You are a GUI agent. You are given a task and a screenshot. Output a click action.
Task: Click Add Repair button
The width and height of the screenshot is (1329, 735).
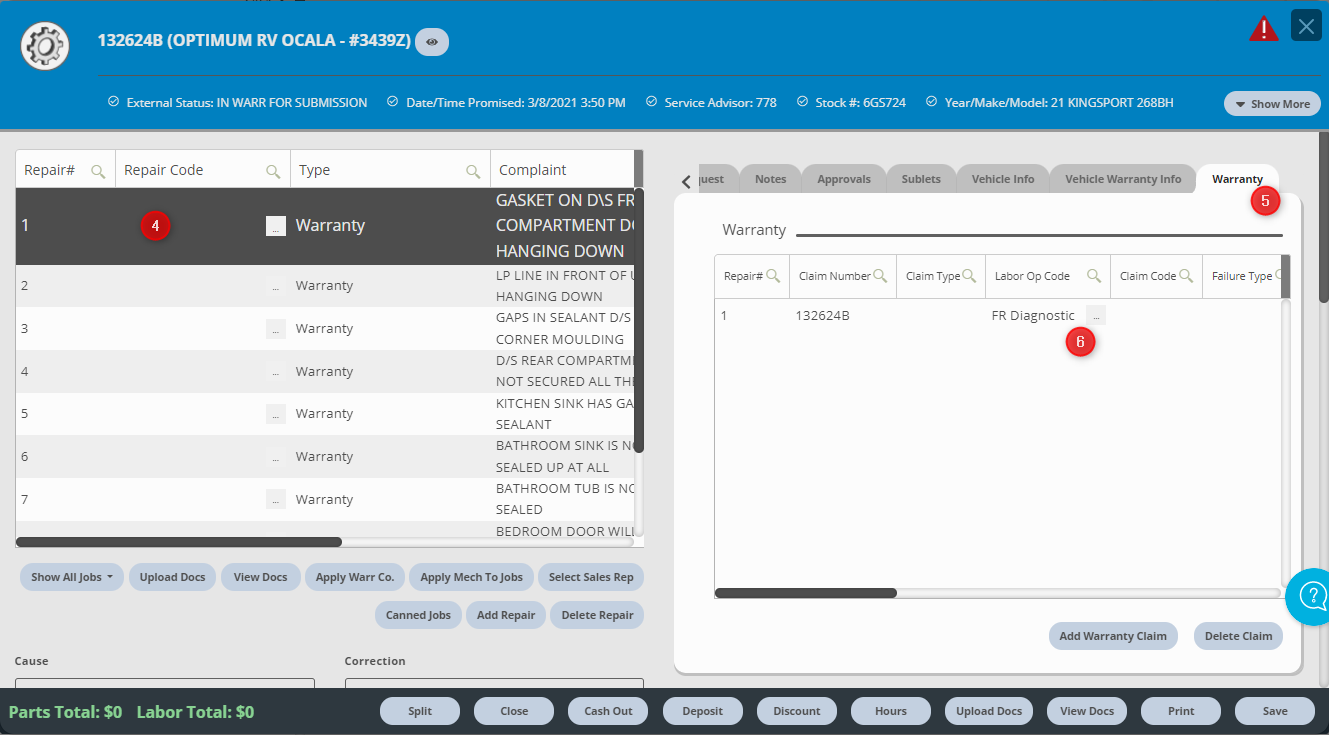pyautogui.click(x=506, y=615)
